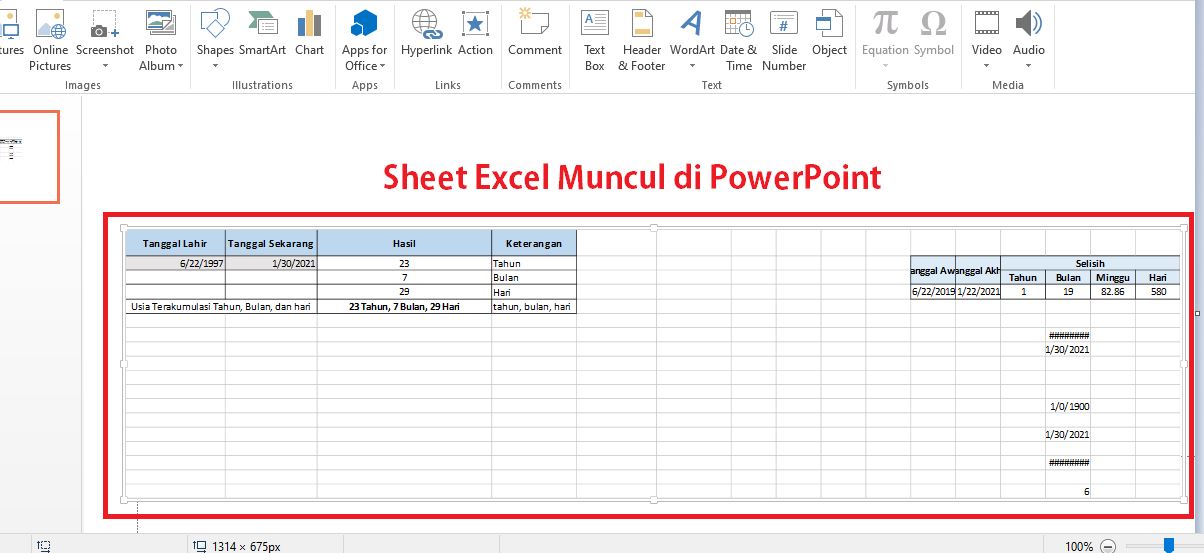
Task: Select the 'Selisih' merged header cell
Action: pos(1090,263)
